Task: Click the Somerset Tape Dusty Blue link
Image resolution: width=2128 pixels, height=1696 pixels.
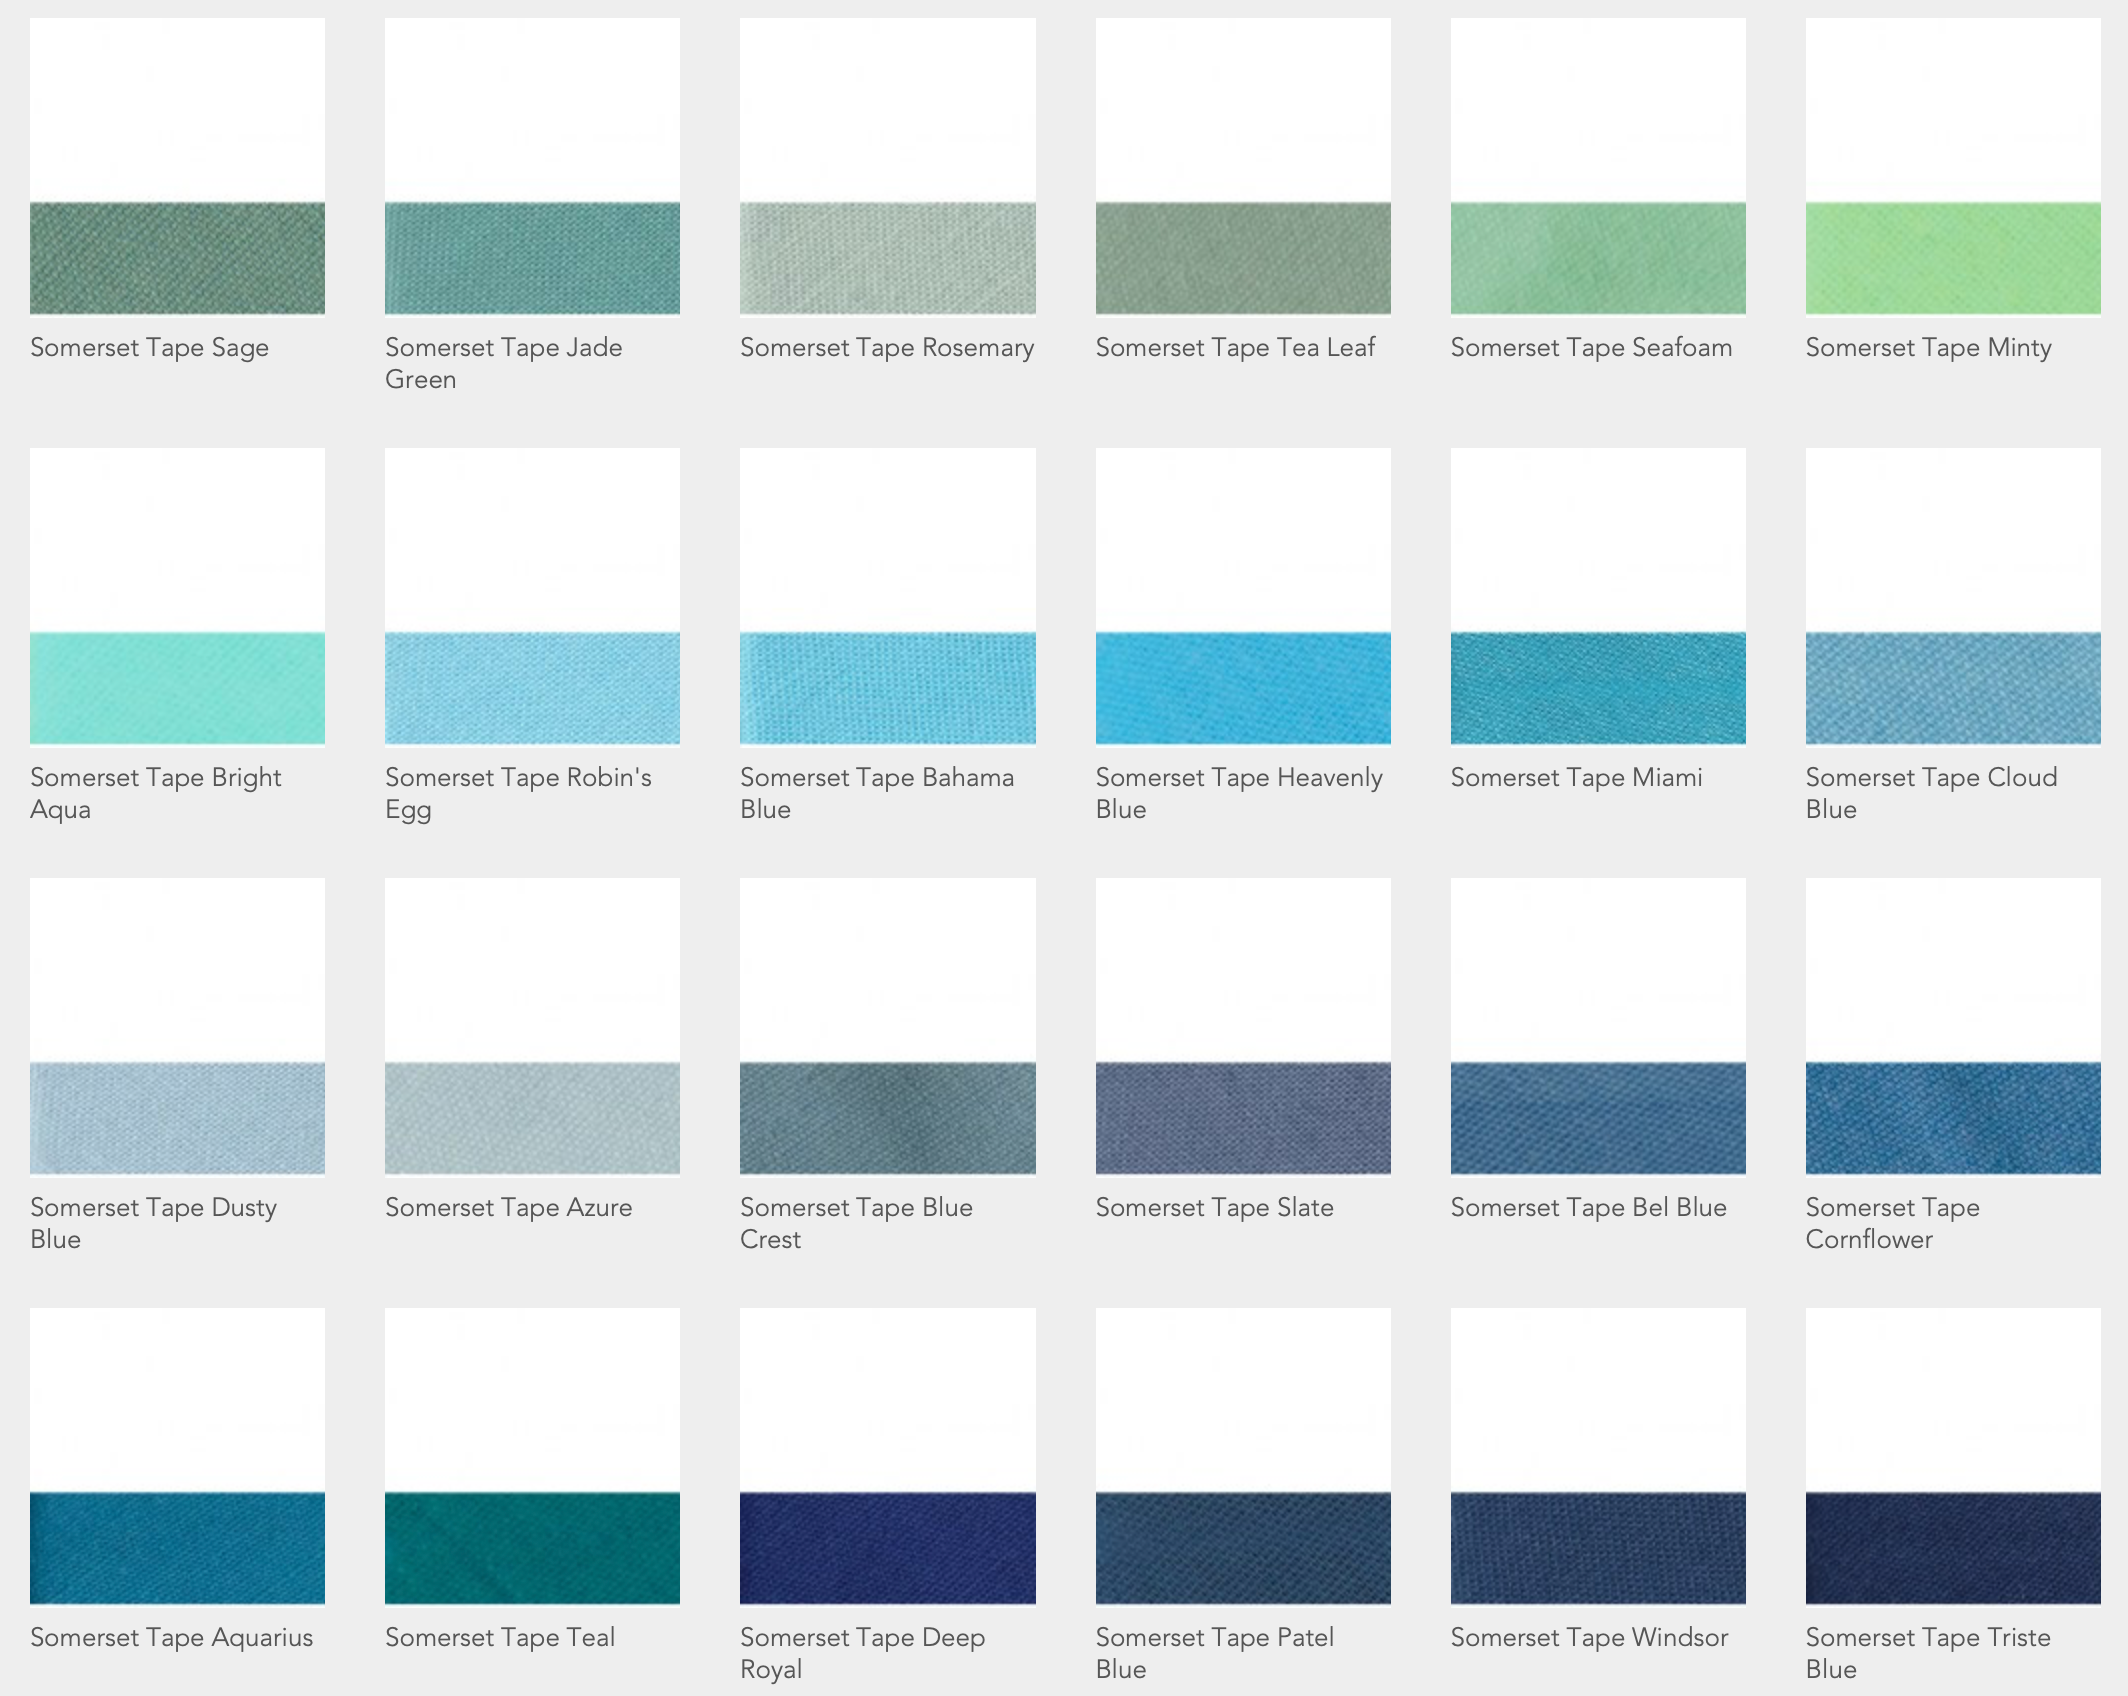Action: (153, 1222)
